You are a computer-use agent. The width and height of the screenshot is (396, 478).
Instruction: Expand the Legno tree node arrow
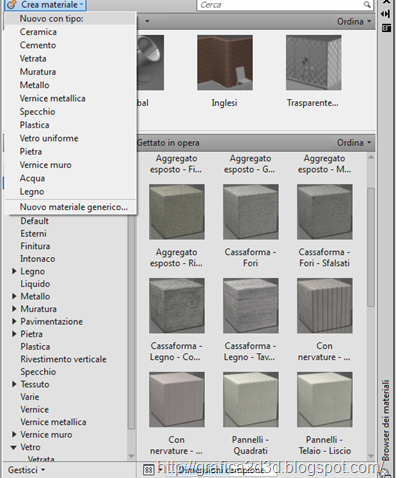click(14, 271)
